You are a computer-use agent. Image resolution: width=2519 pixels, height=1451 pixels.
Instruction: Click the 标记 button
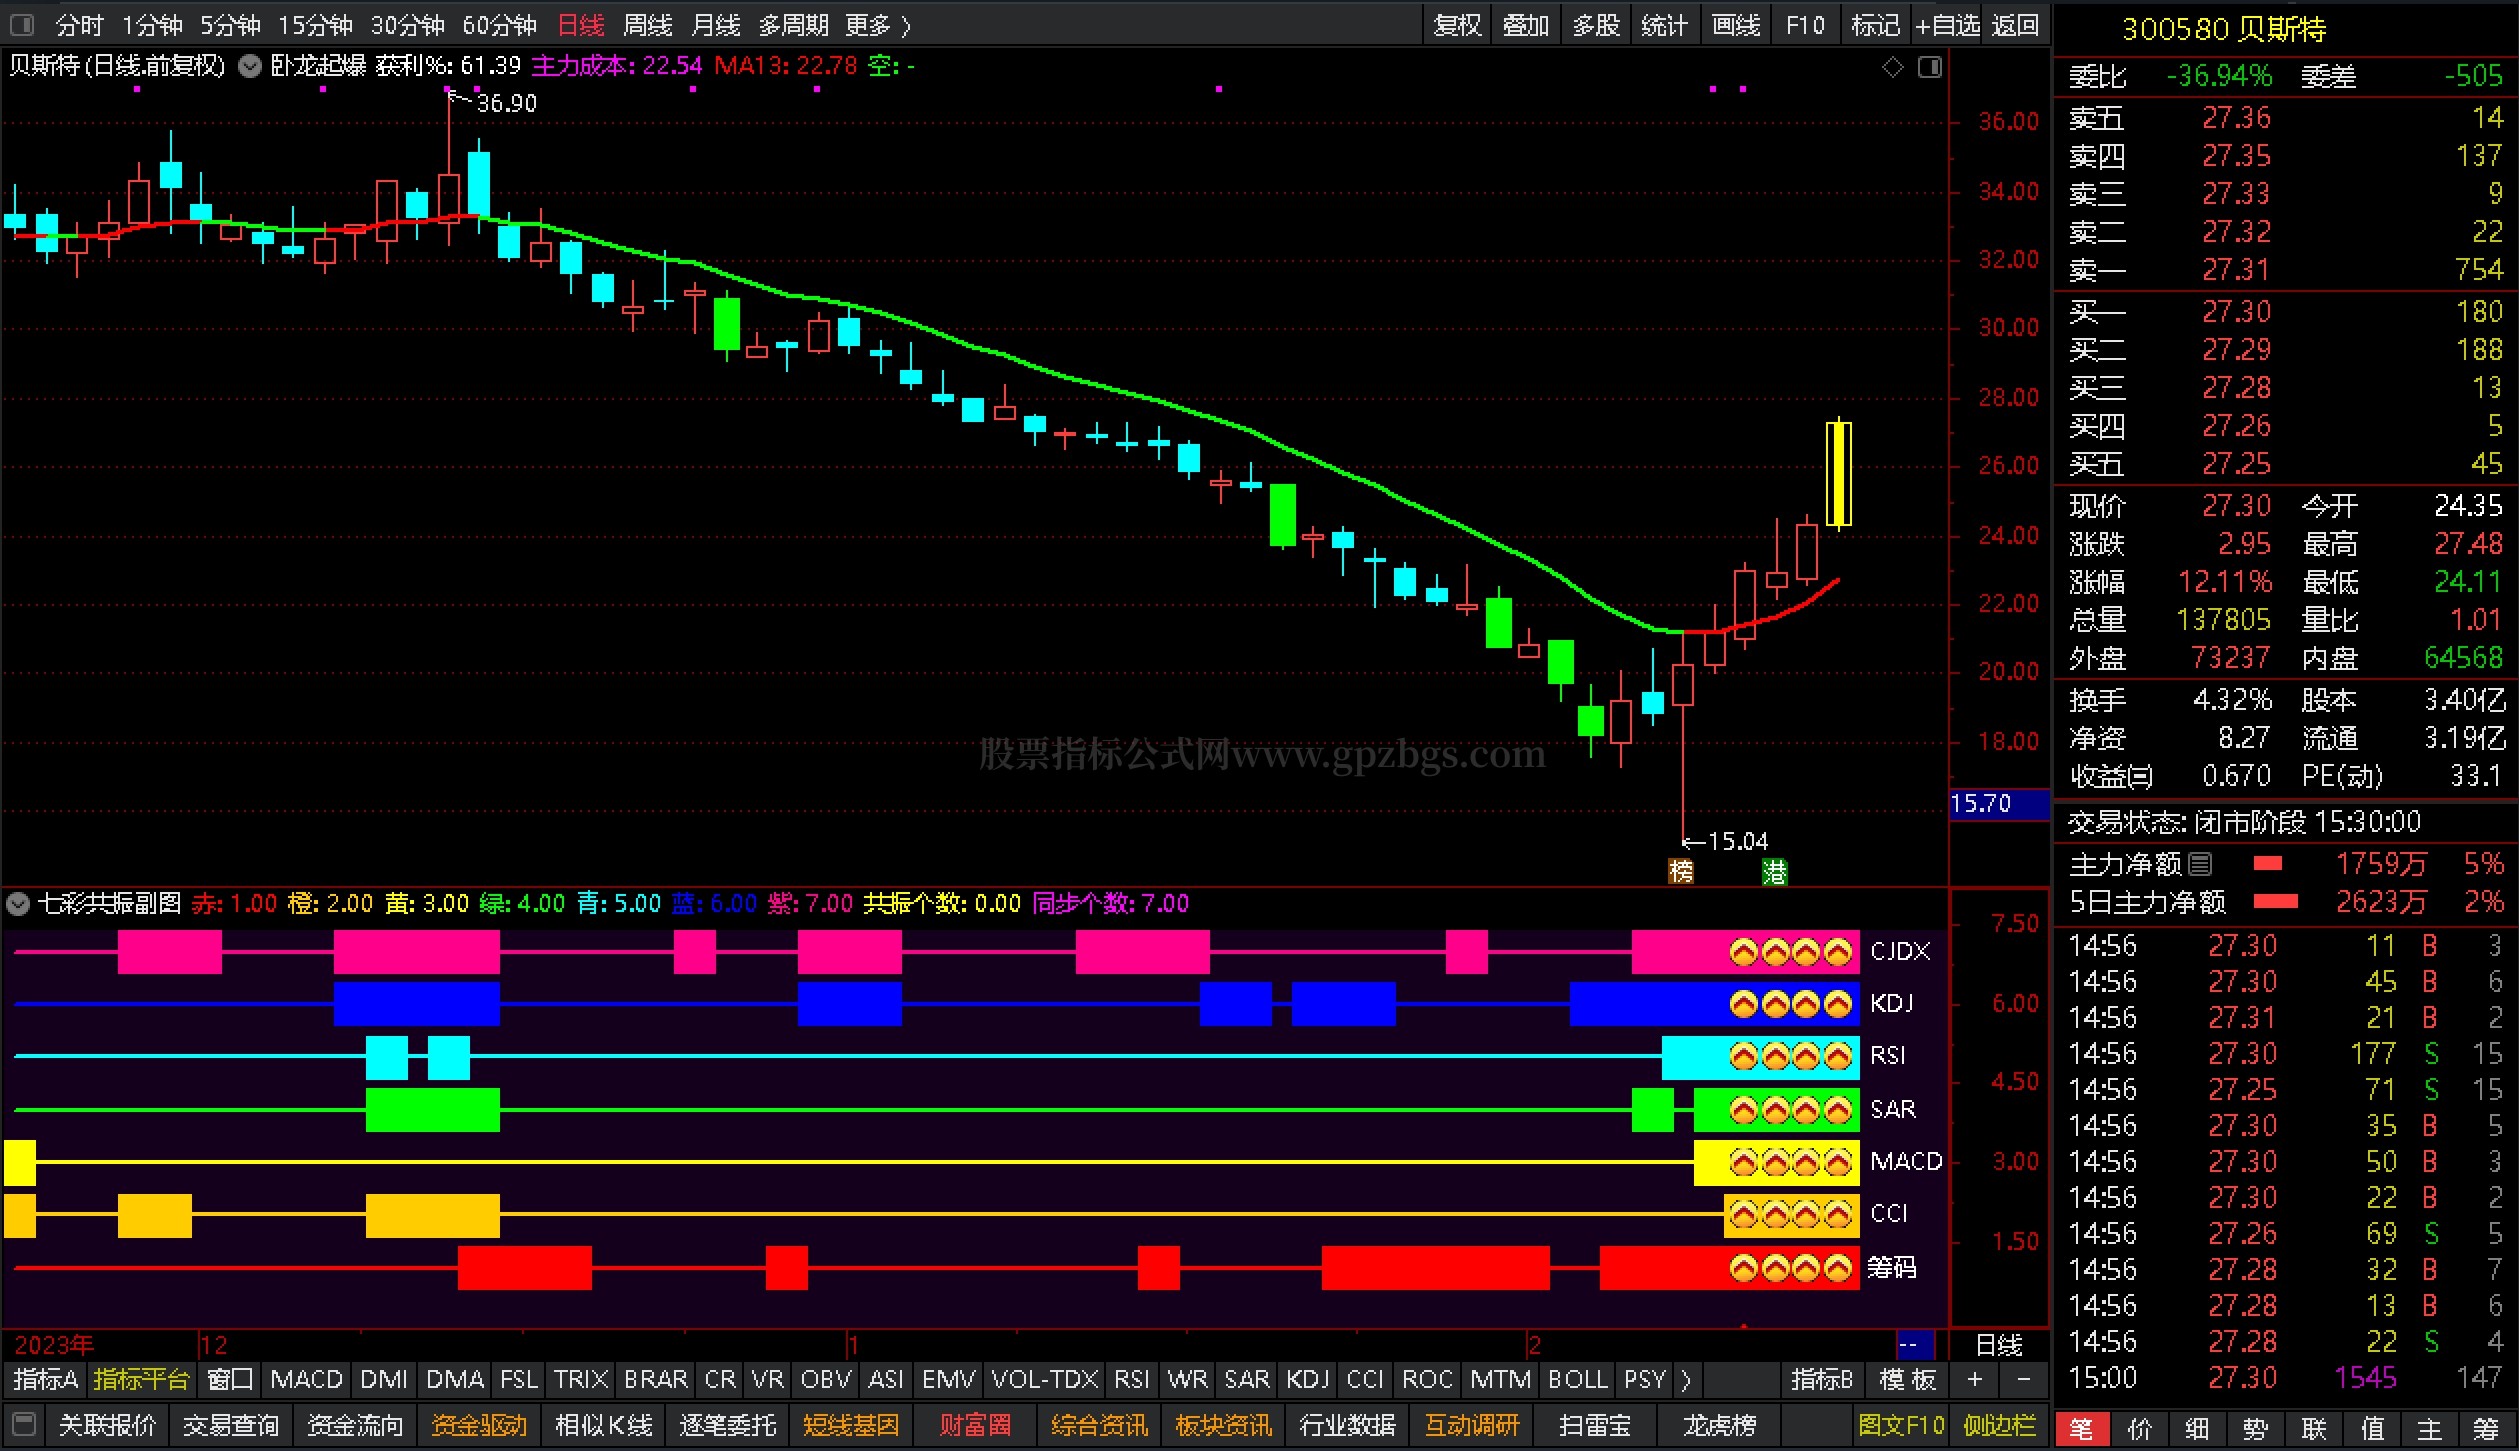coord(1875,25)
